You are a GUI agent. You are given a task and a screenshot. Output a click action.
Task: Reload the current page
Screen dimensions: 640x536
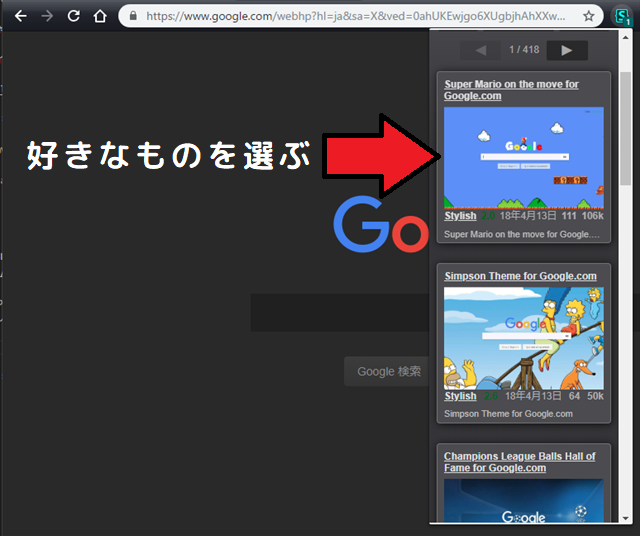[73, 16]
